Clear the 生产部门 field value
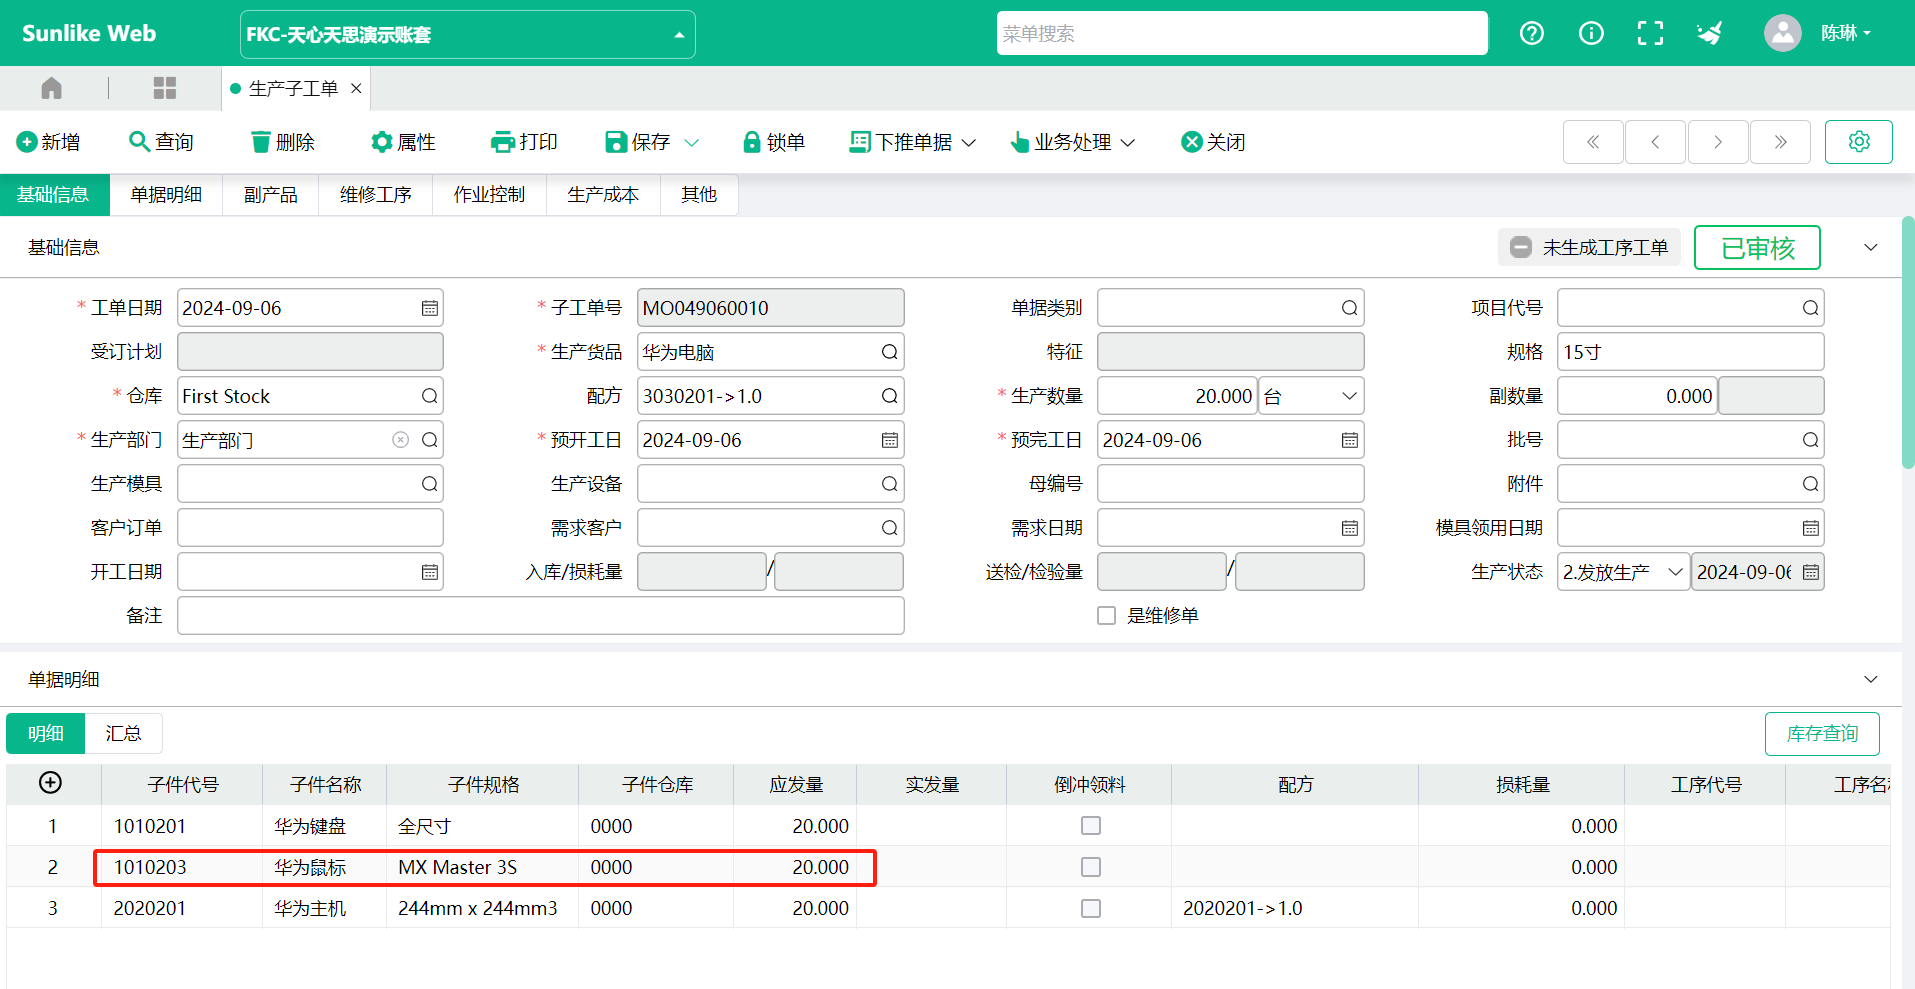The height and width of the screenshot is (989, 1915). pyautogui.click(x=401, y=440)
